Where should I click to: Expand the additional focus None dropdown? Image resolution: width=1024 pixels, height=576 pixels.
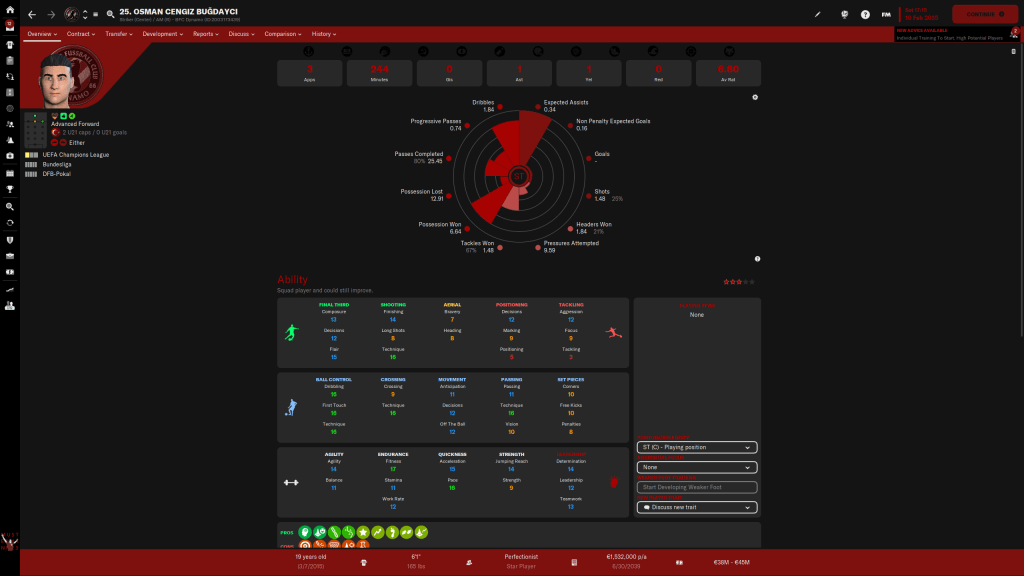(697, 467)
